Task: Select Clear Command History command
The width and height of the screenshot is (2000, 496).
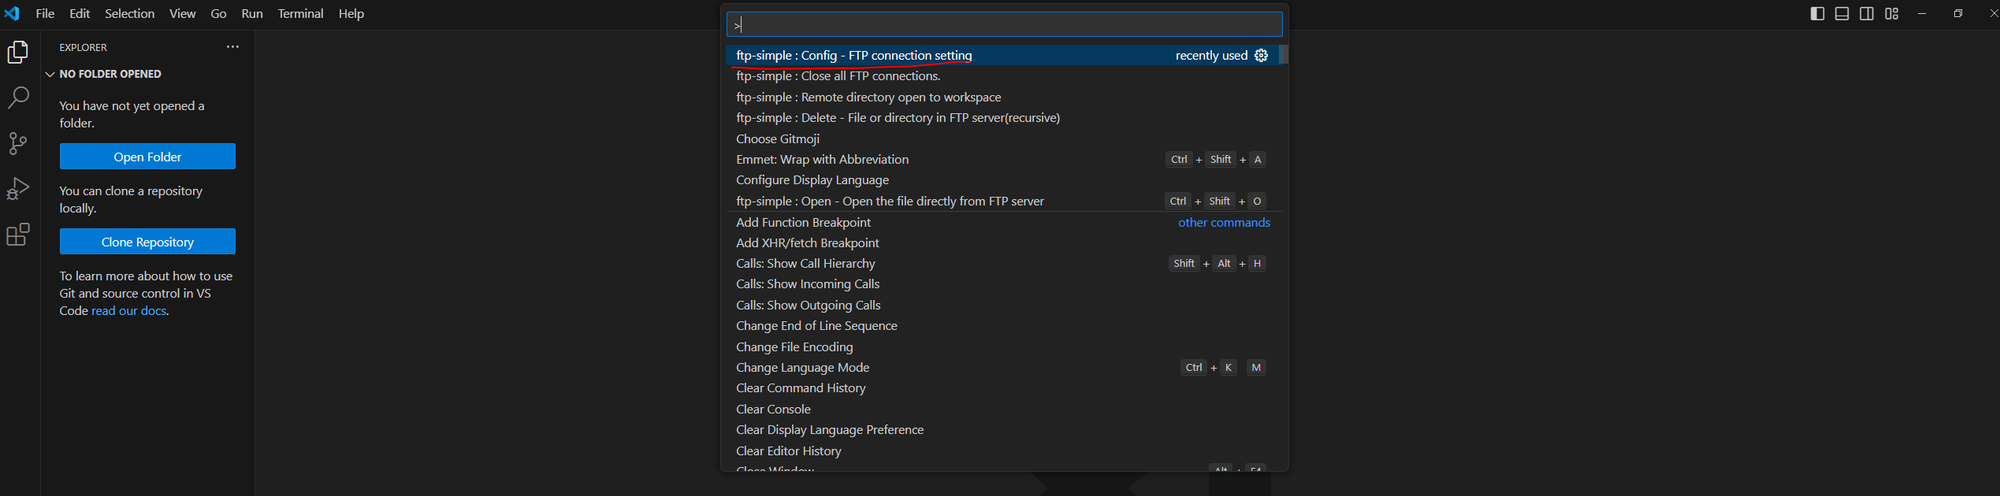Action: [x=1002, y=388]
